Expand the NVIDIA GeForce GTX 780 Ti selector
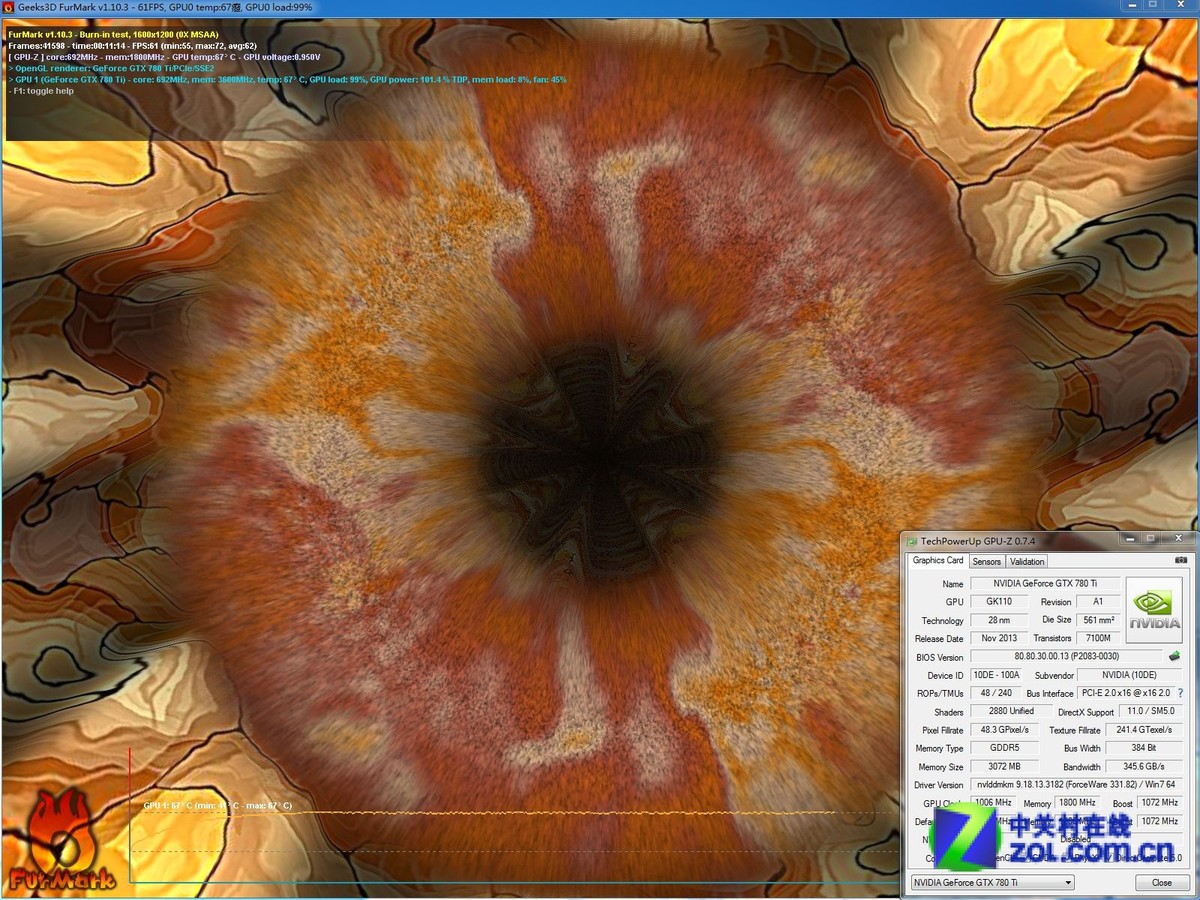Viewport: 1200px width, 900px height. tap(992, 883)
